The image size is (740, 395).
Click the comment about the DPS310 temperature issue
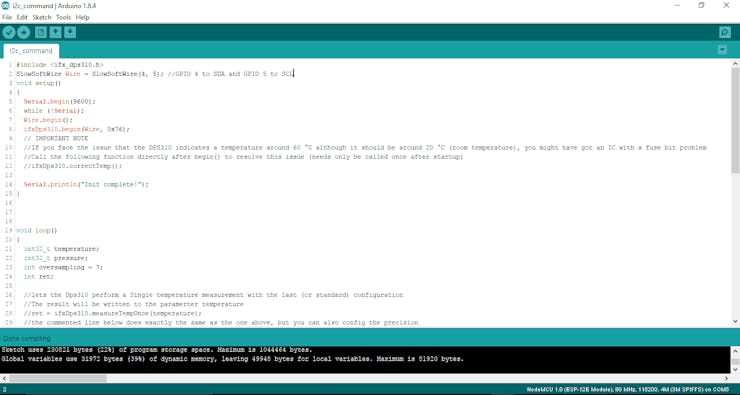point(365,148)
